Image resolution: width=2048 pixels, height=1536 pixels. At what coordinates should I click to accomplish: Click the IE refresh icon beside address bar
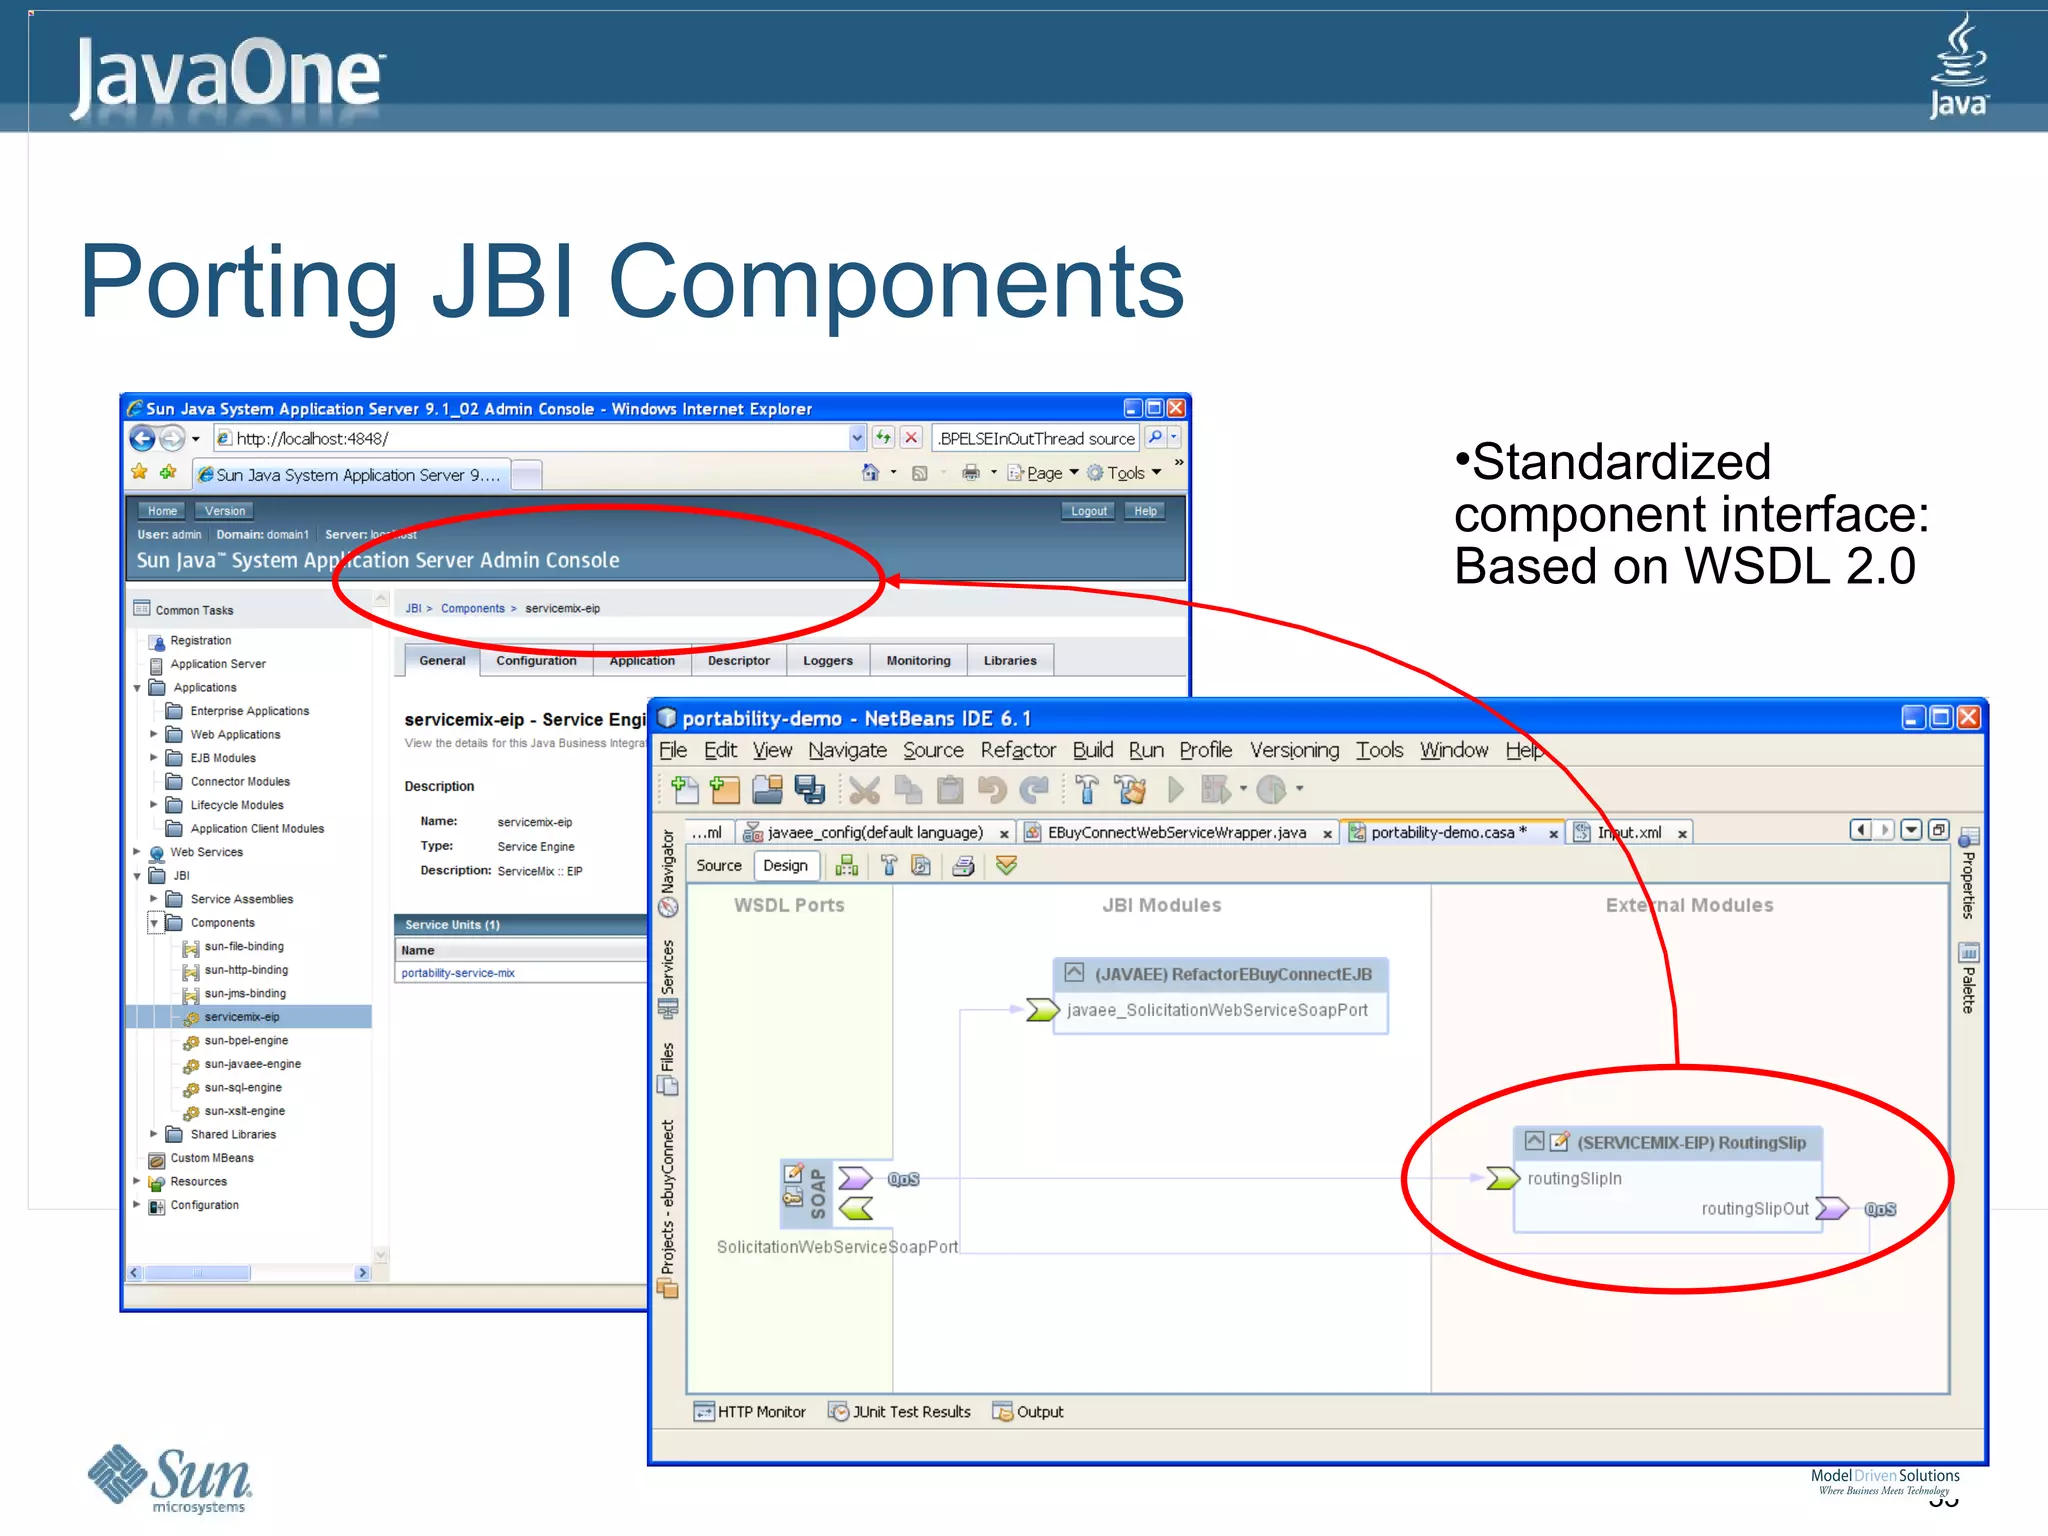click(x=883, y=437)
